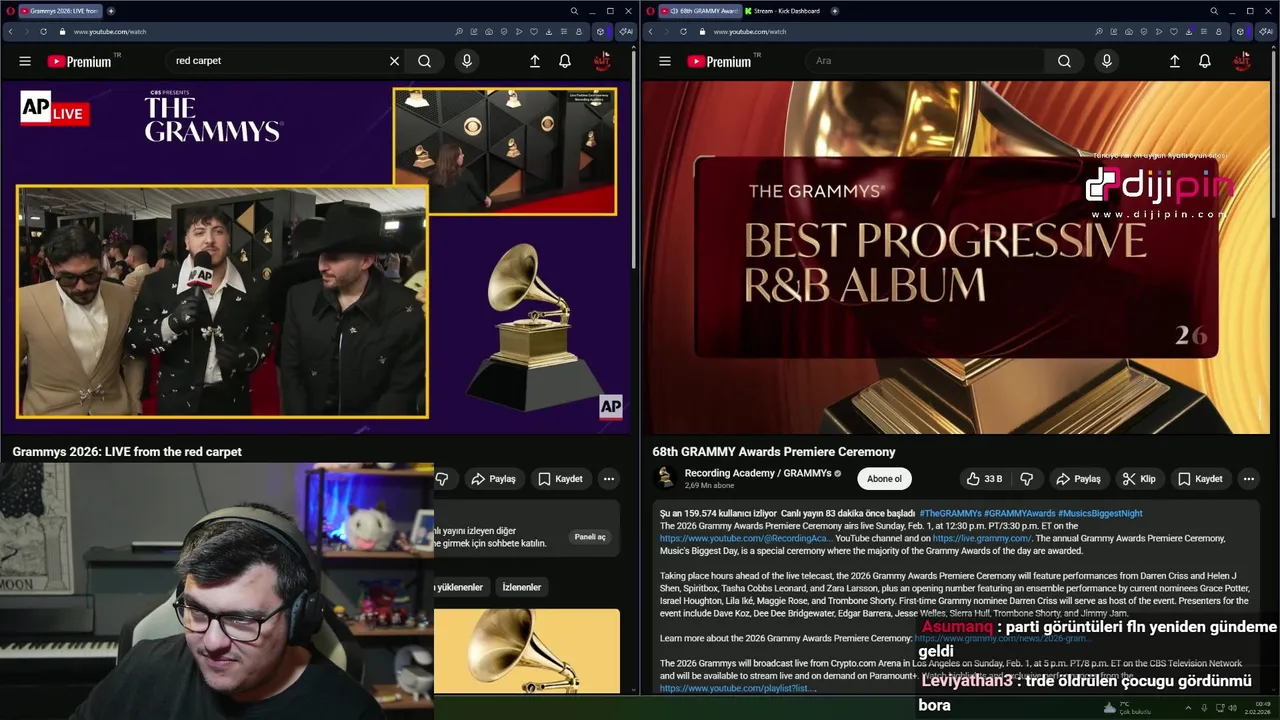Switch to '68th GRAMMY Awards' browser tab
1280x720 pixels.
coord(700,11)
